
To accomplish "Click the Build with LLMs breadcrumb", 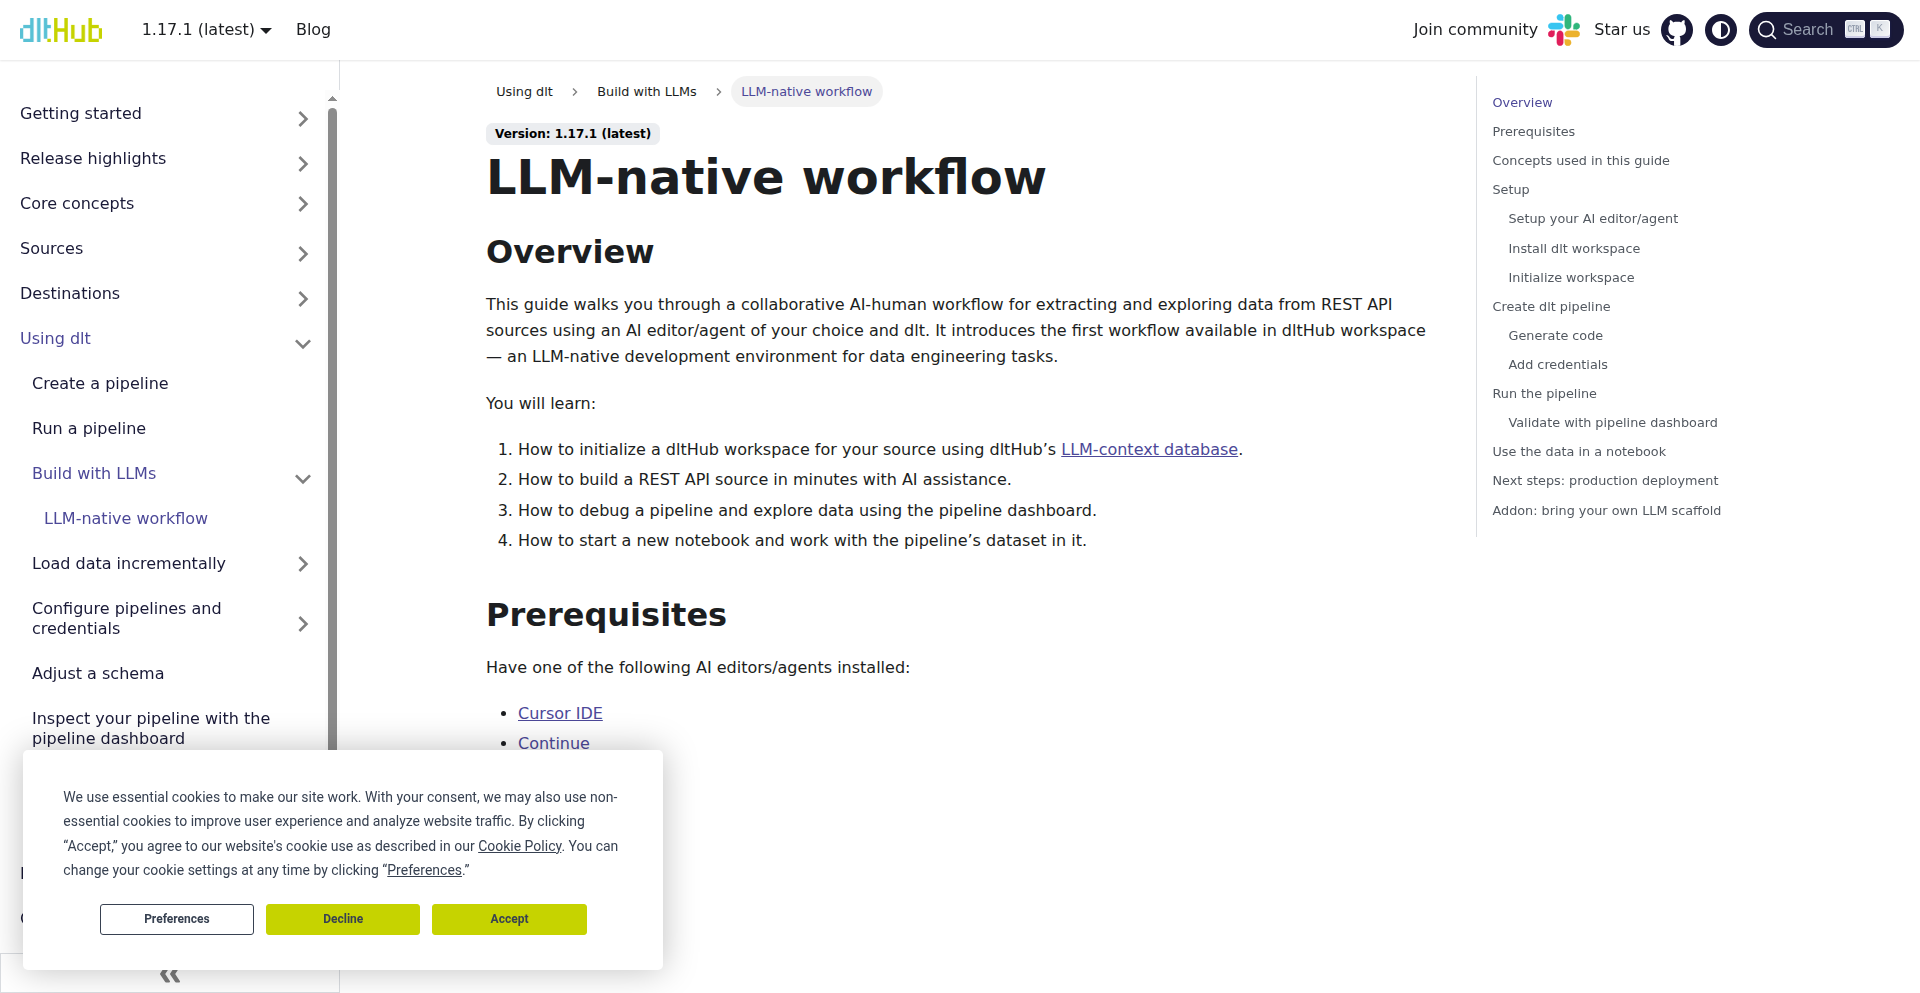I will tap(647, 92).
